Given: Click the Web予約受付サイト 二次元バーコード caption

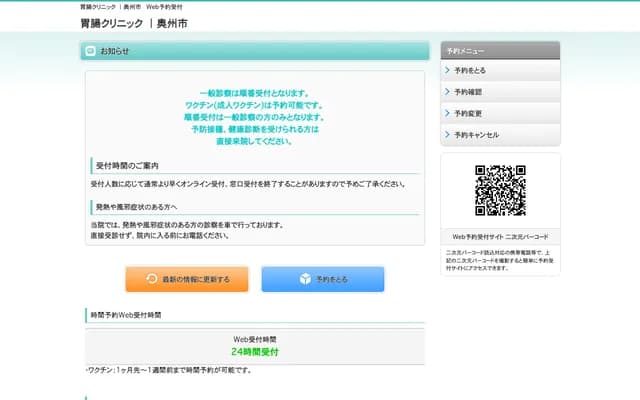Looking at the screenshot, I should 500,237.
